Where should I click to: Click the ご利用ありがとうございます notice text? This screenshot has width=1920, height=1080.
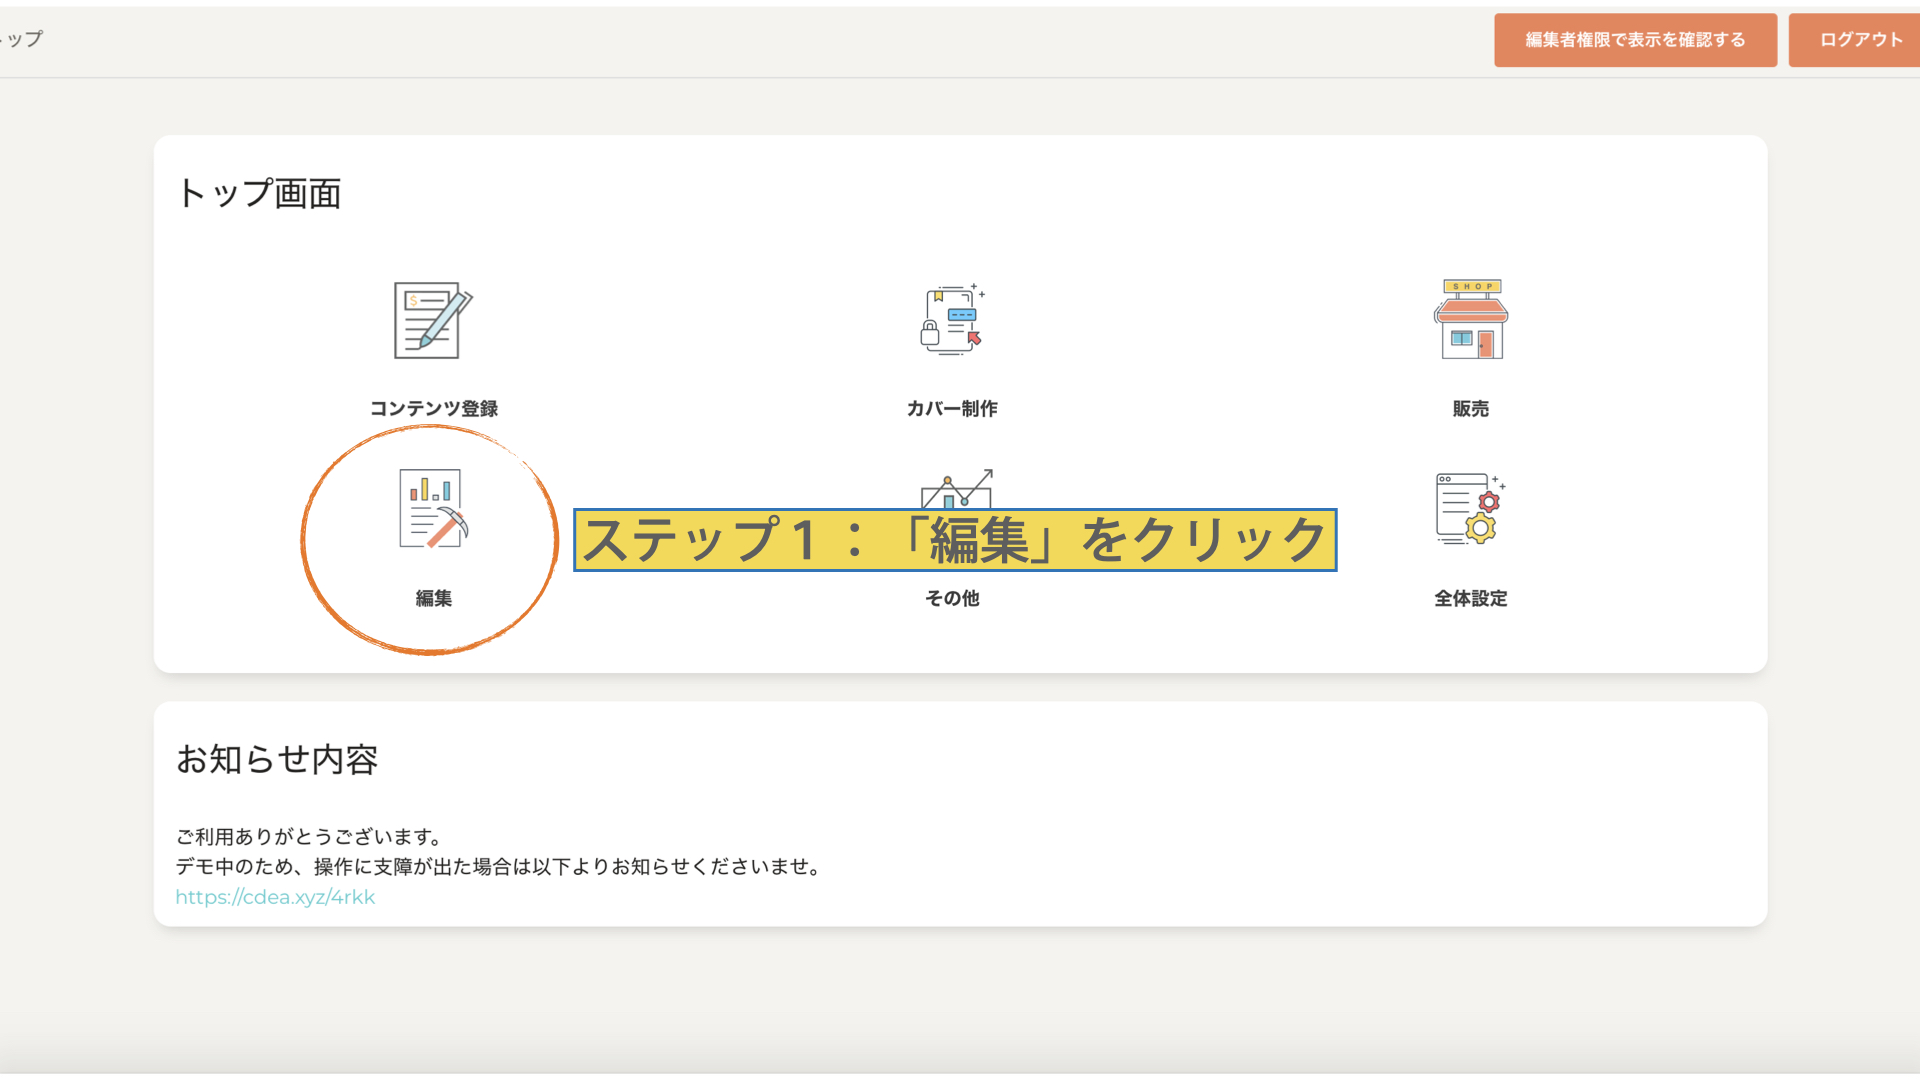point(309,836)
